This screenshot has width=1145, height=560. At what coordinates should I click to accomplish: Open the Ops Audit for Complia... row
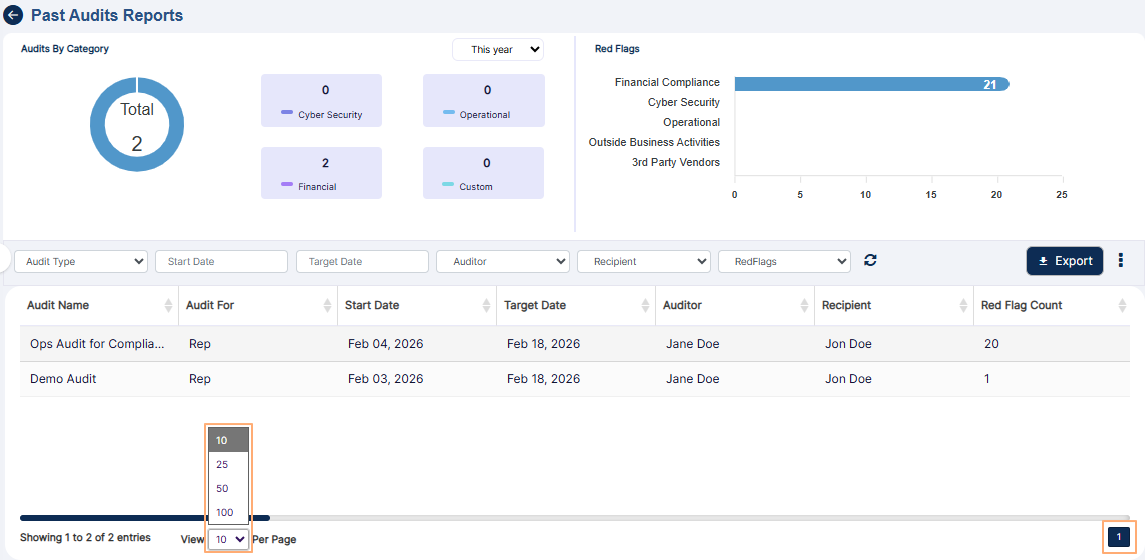click(575, 344)
